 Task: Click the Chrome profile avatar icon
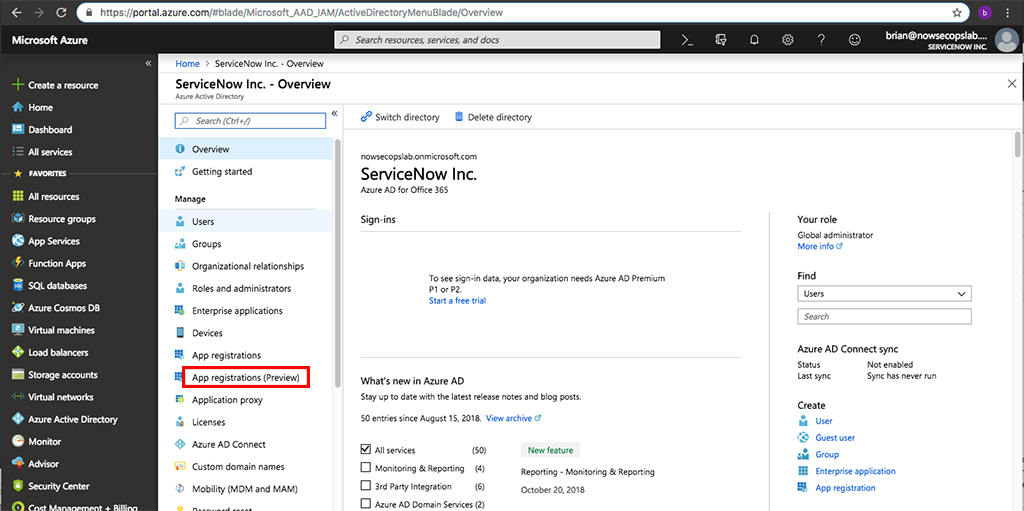coord(984,12)
